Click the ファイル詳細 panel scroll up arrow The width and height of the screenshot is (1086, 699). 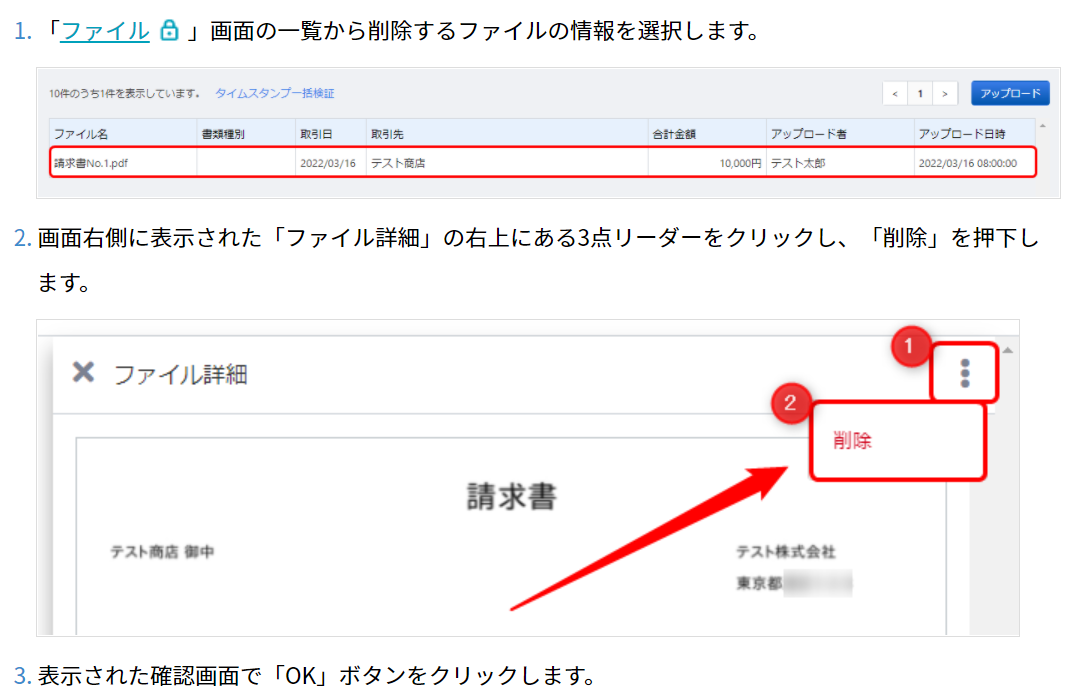(x=1008, y=350)
